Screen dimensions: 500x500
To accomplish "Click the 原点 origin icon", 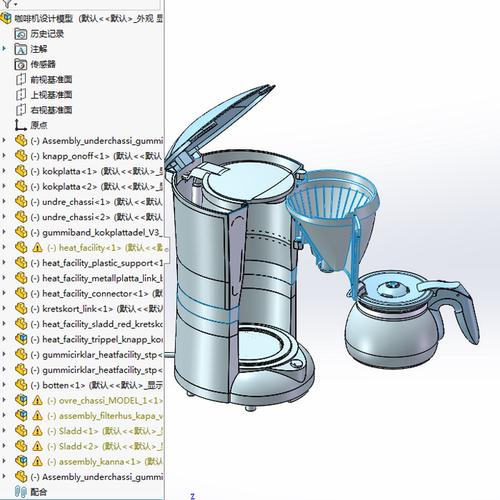I will (21, 125).
